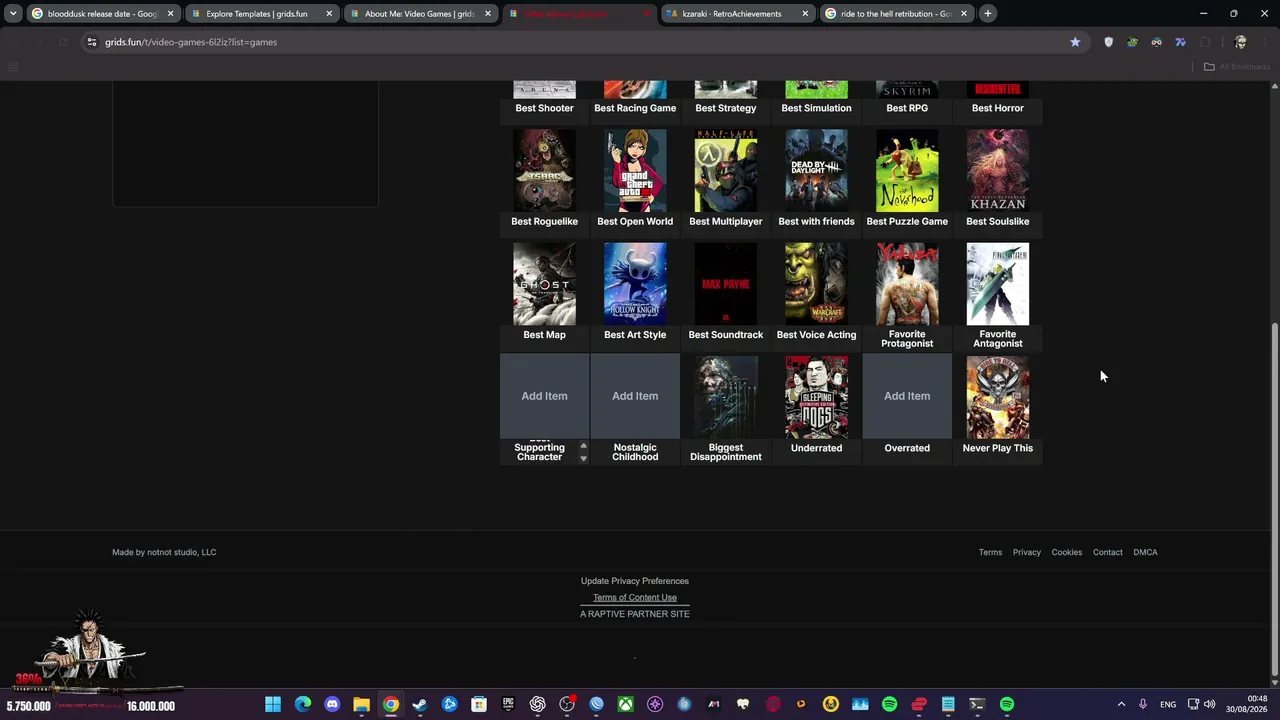Screen dimensions: 1280x720
Task: Open the terminal from the taskbar
Action: (977, 705)
